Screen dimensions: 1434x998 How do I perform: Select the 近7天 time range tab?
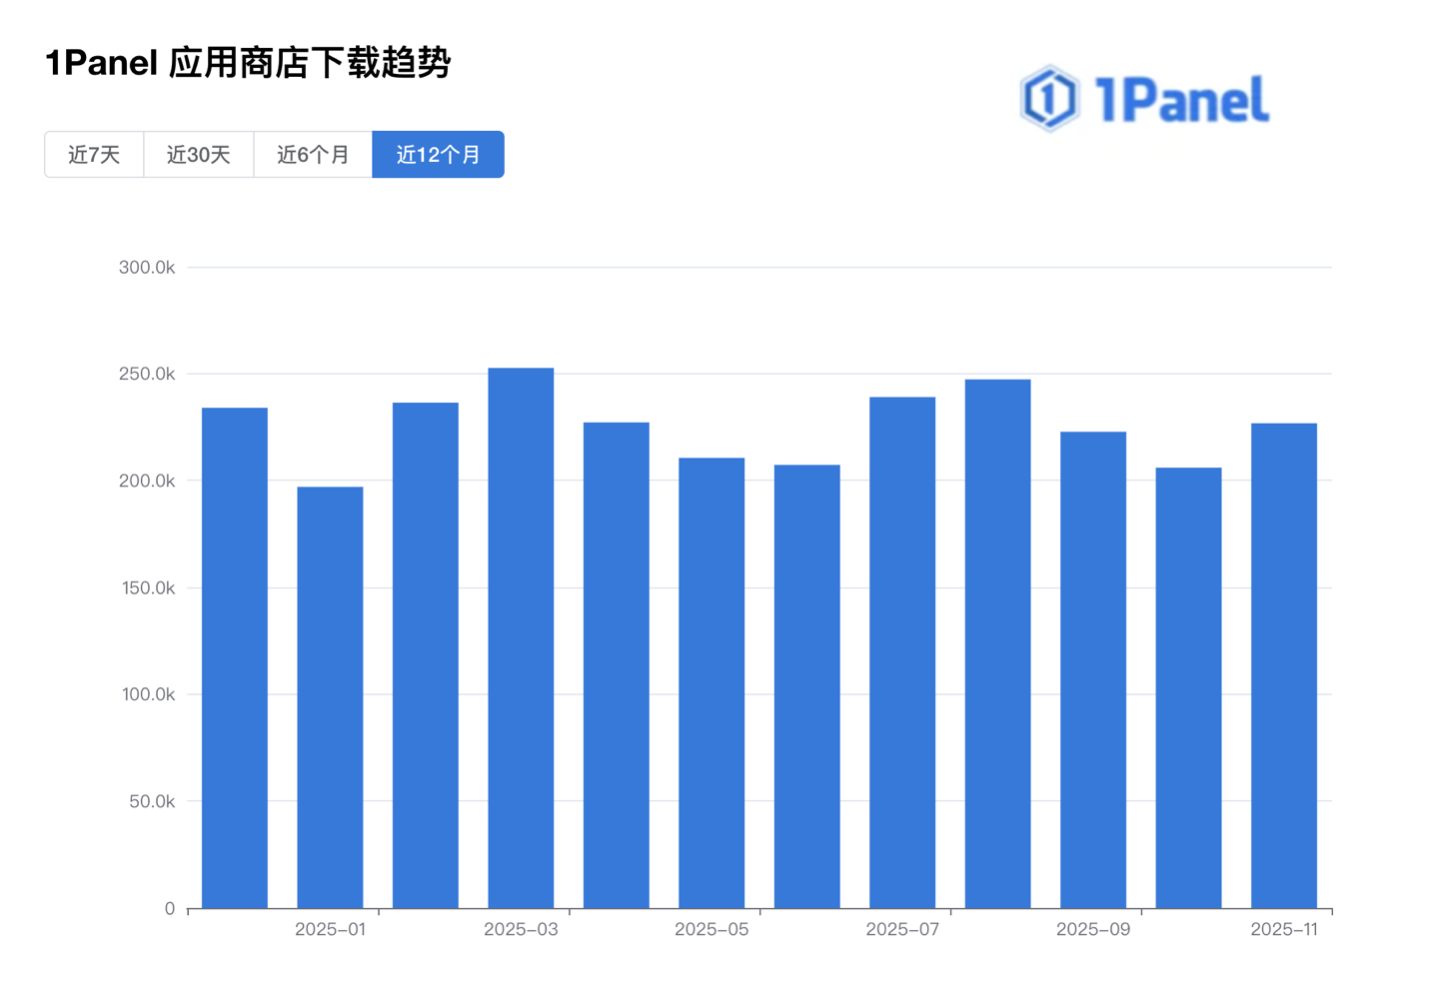click(x=94, y=155)
